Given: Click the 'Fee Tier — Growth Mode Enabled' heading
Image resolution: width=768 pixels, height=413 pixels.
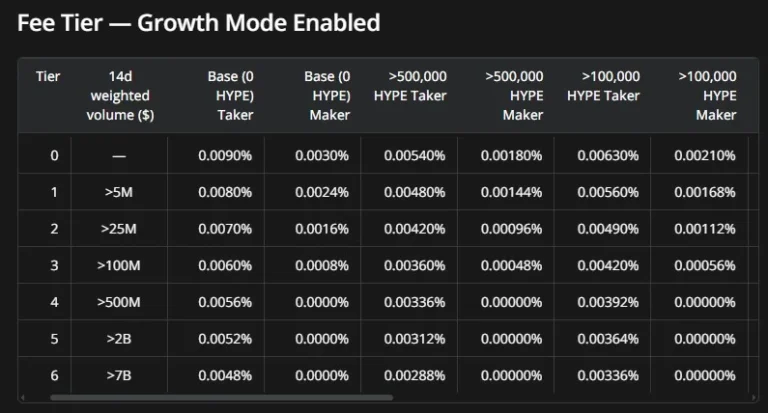Looking at the screenshot, I should click(x=199, y=23).
